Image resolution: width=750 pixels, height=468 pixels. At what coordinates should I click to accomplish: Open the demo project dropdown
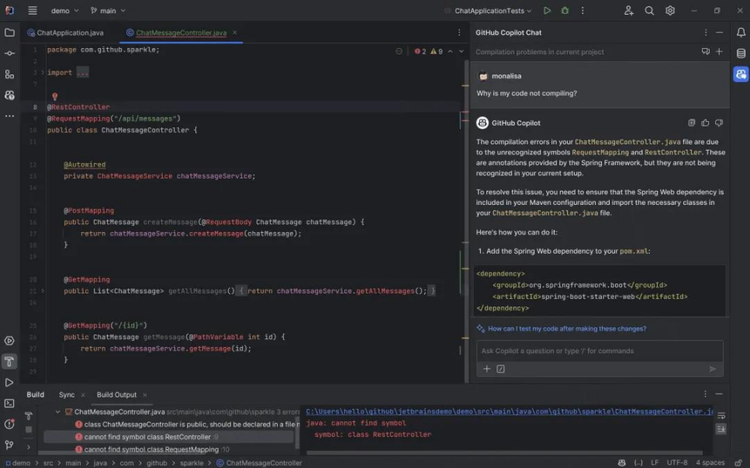(x=65, y=11)
